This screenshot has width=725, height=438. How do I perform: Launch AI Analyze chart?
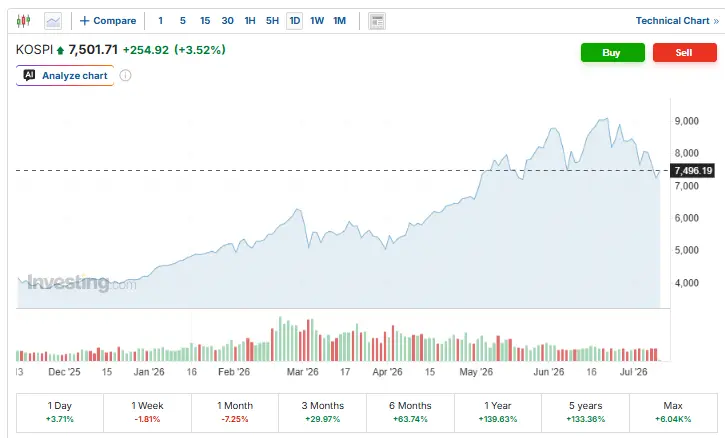tap(65, 75)
